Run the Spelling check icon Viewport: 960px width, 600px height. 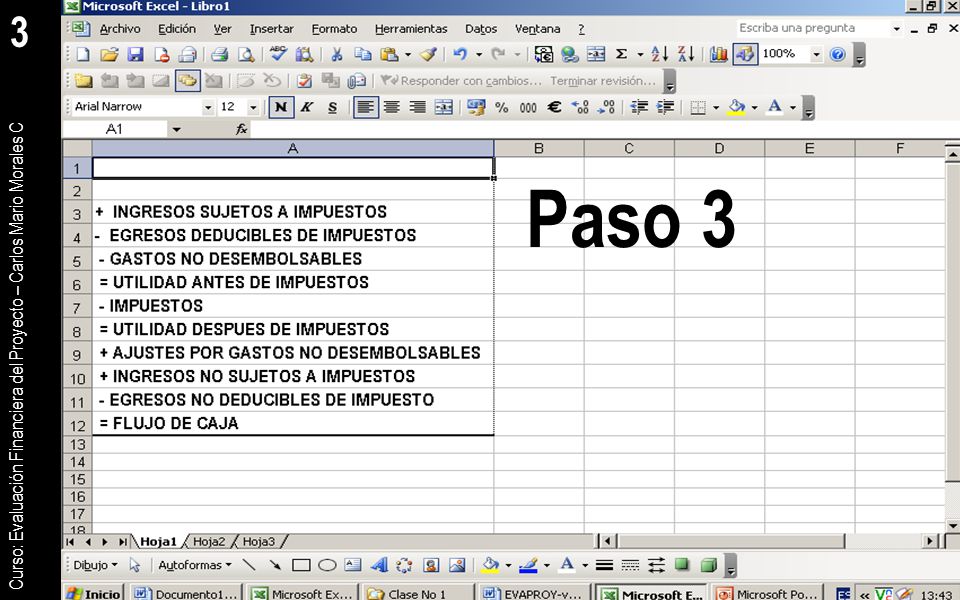point(278,54)
